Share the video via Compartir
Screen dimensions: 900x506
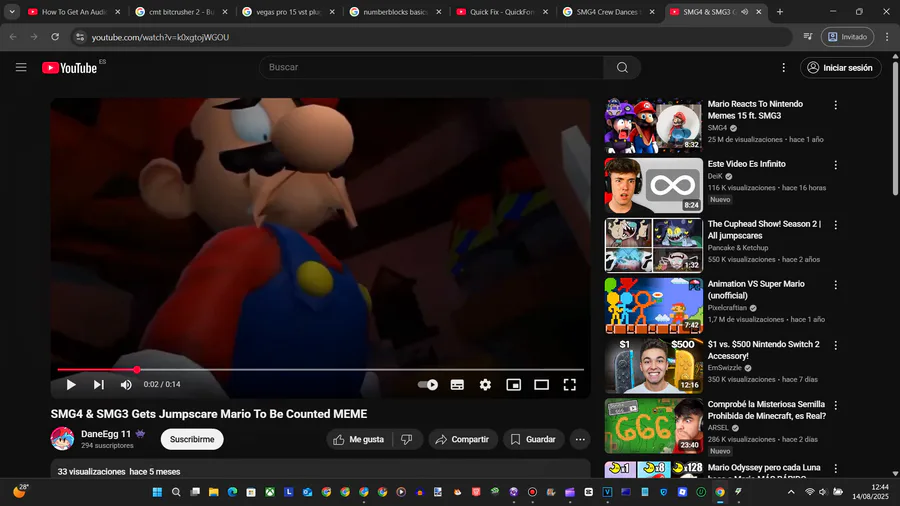(x=463, y=439)
